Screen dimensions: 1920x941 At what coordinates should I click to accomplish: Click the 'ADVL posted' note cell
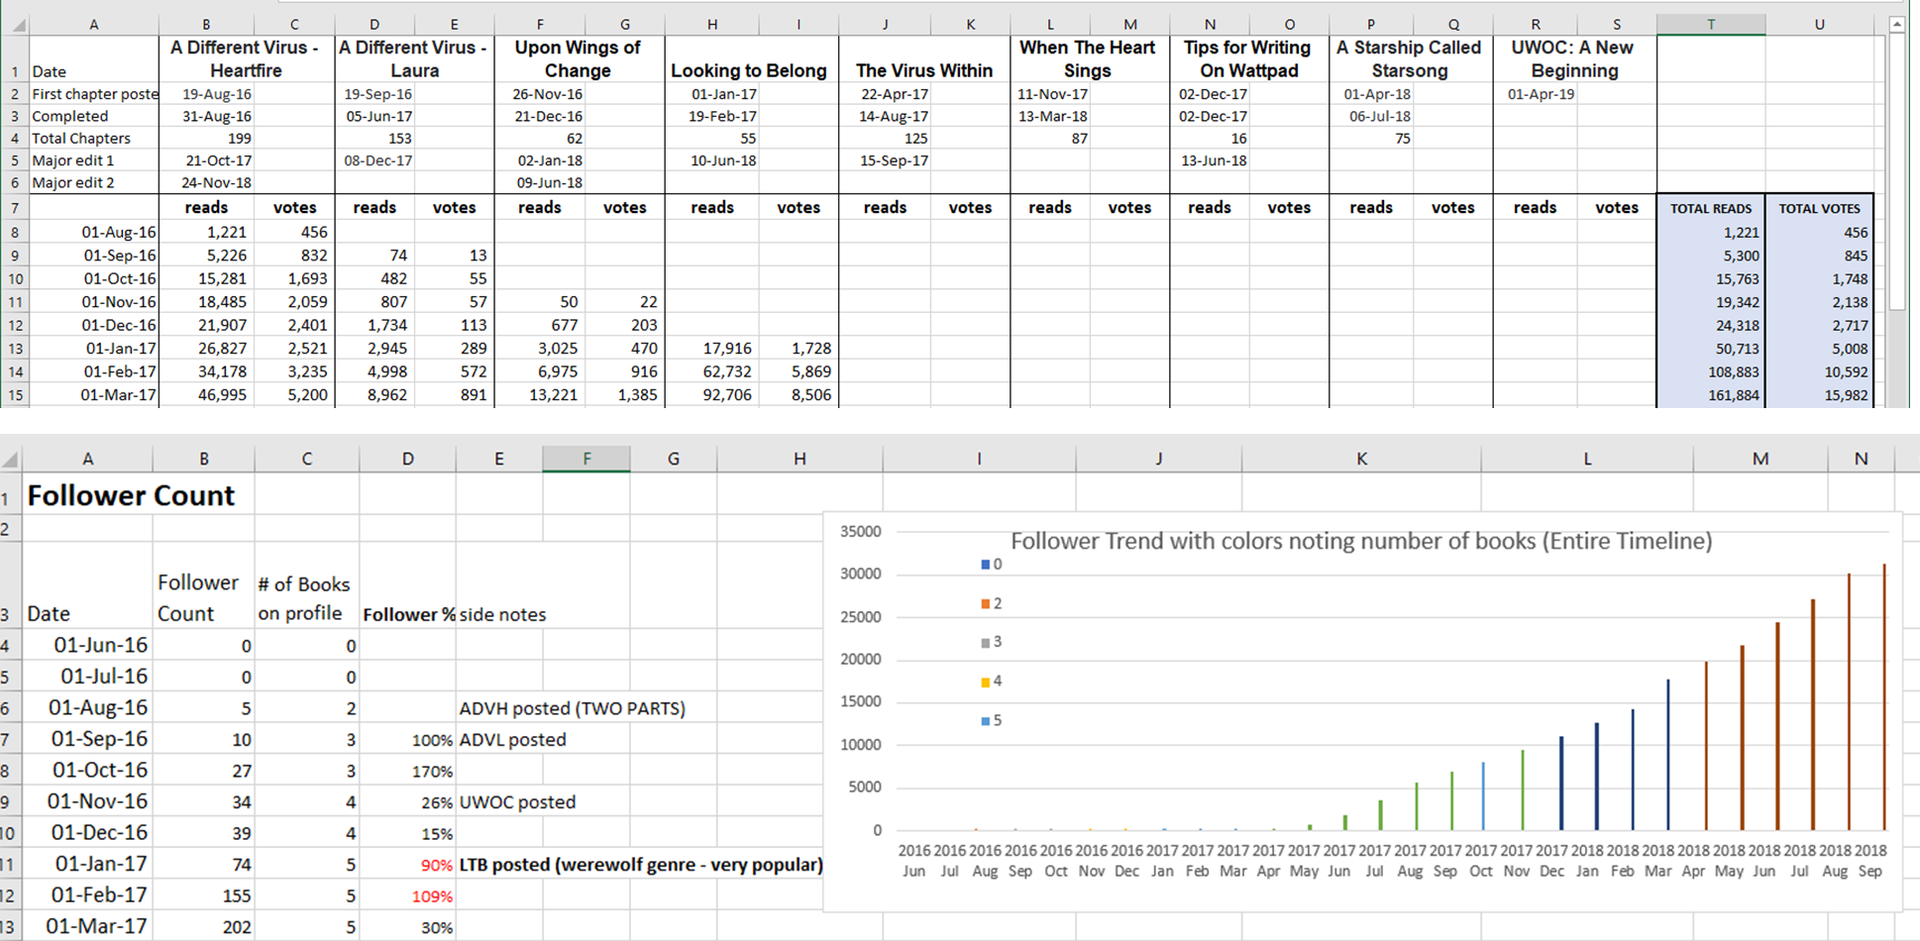[512, 739]
